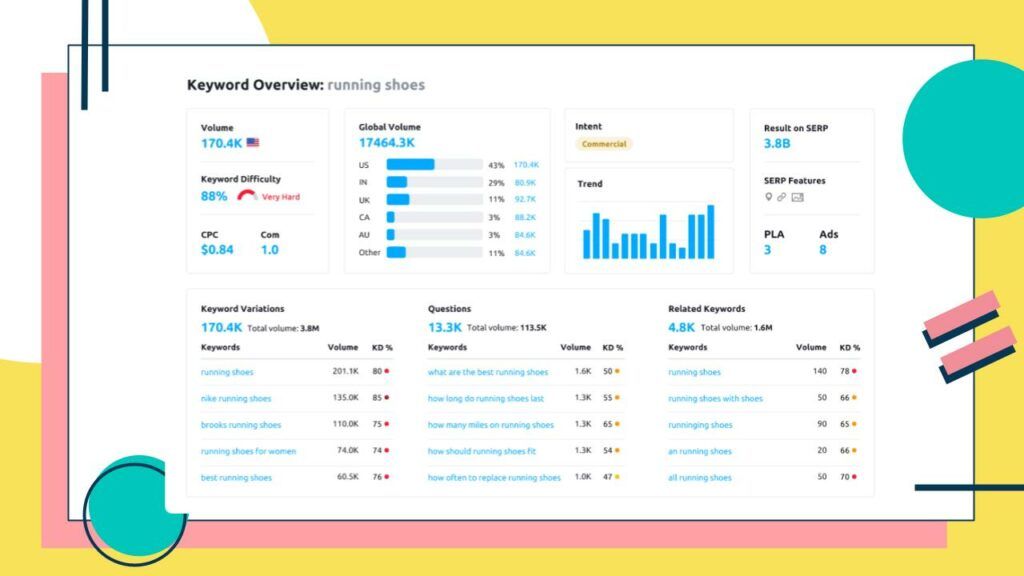Click 'brooks running shoes' keyword link

point(241,425)
